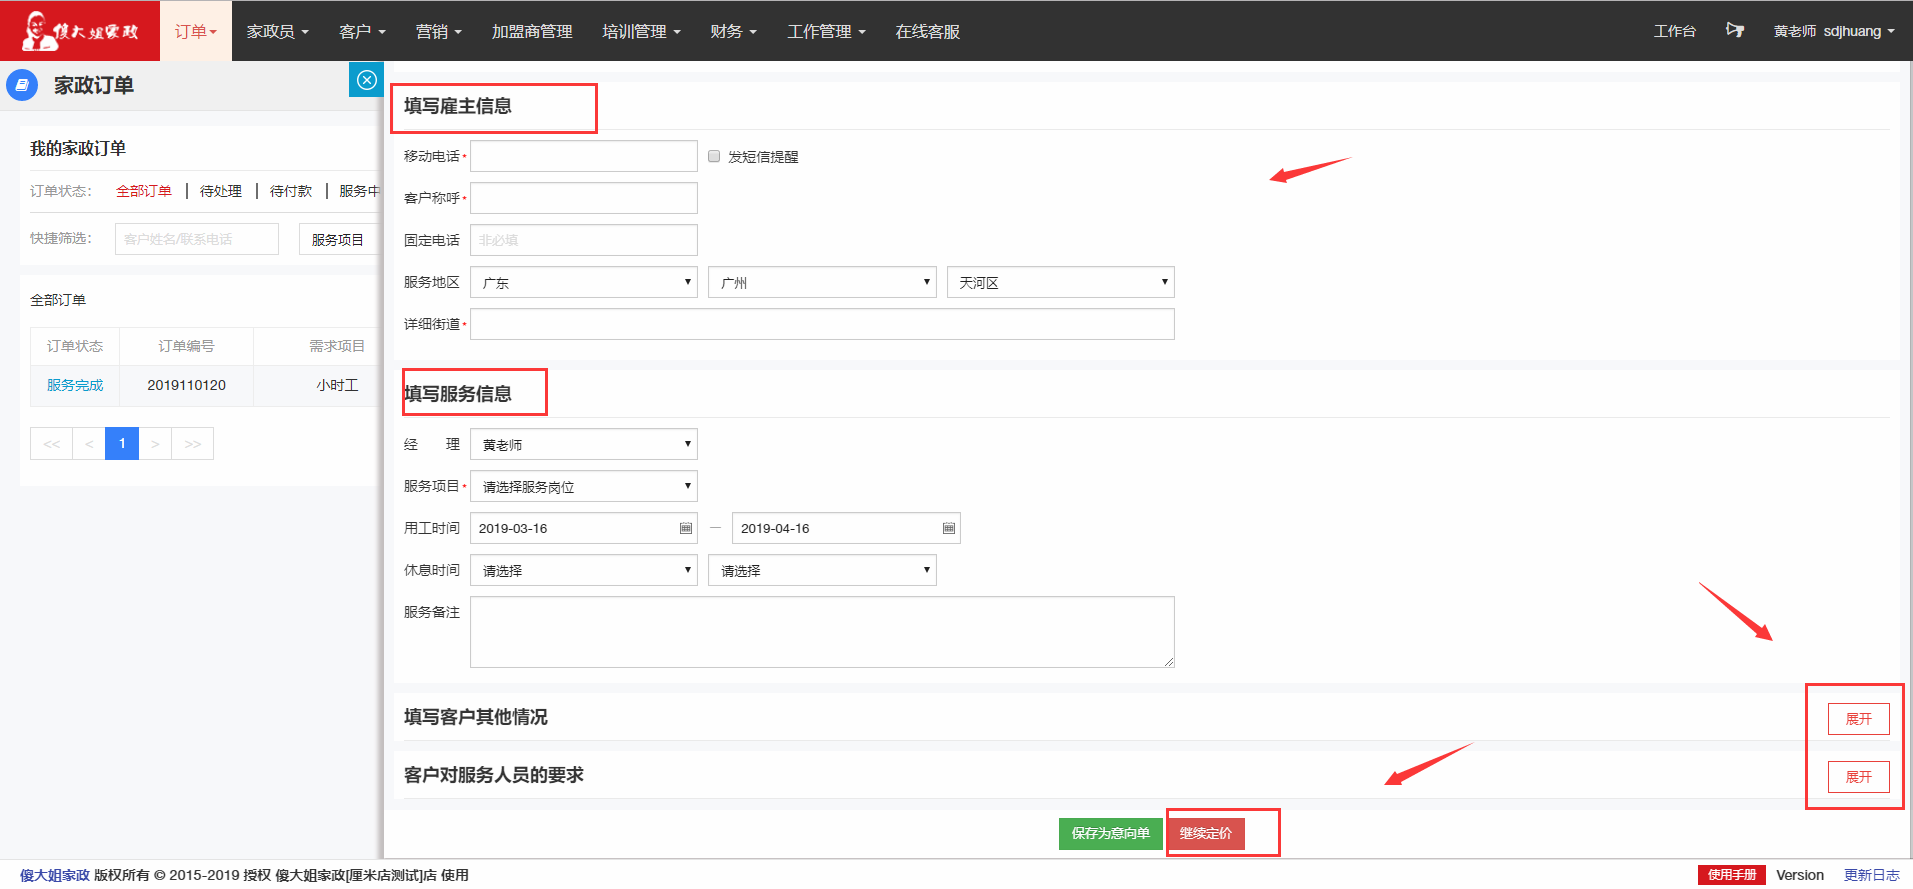The width and height of the screenshot is (1913, 889).
Task: Click the 服务备注 text area
Action: coord(822,632)
